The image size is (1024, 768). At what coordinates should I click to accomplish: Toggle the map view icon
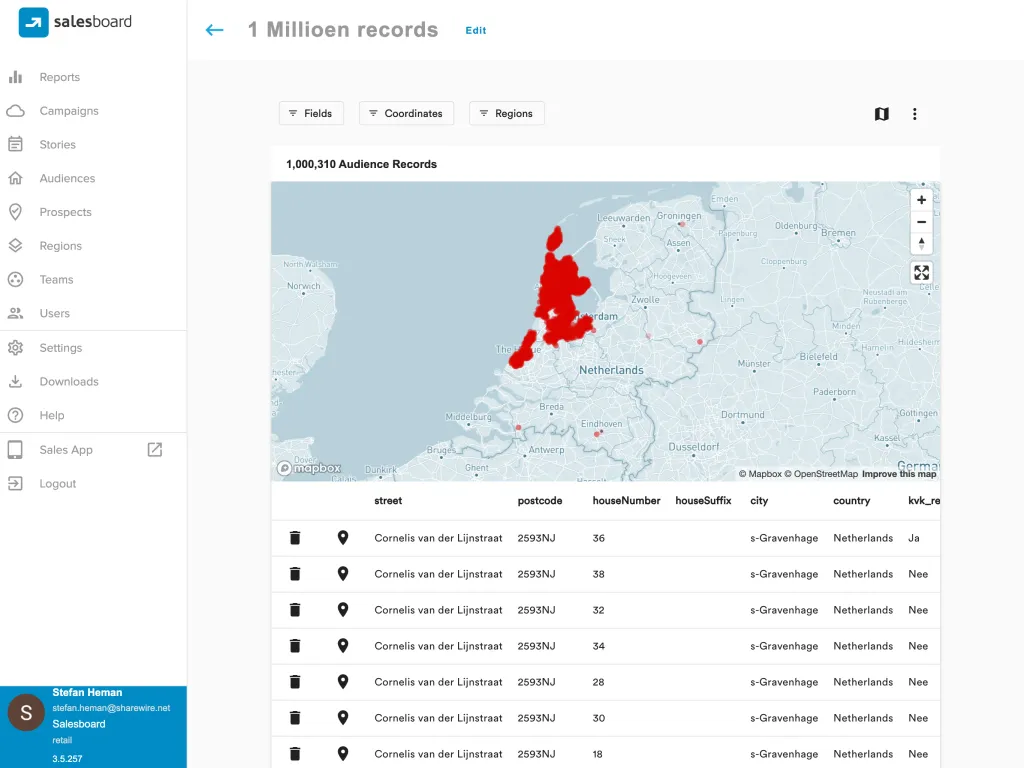[x=881, y=114]
